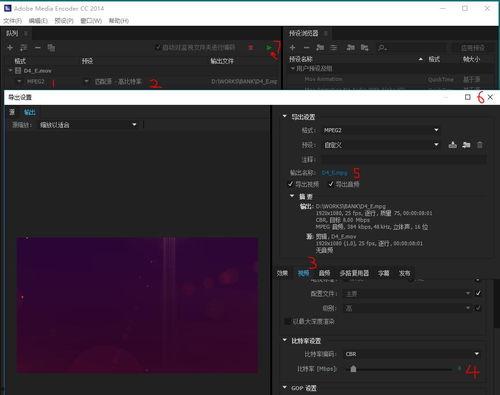Click 预设名称 column header to sort
This screenshot has width=500, height=395.
click(301, 59)
